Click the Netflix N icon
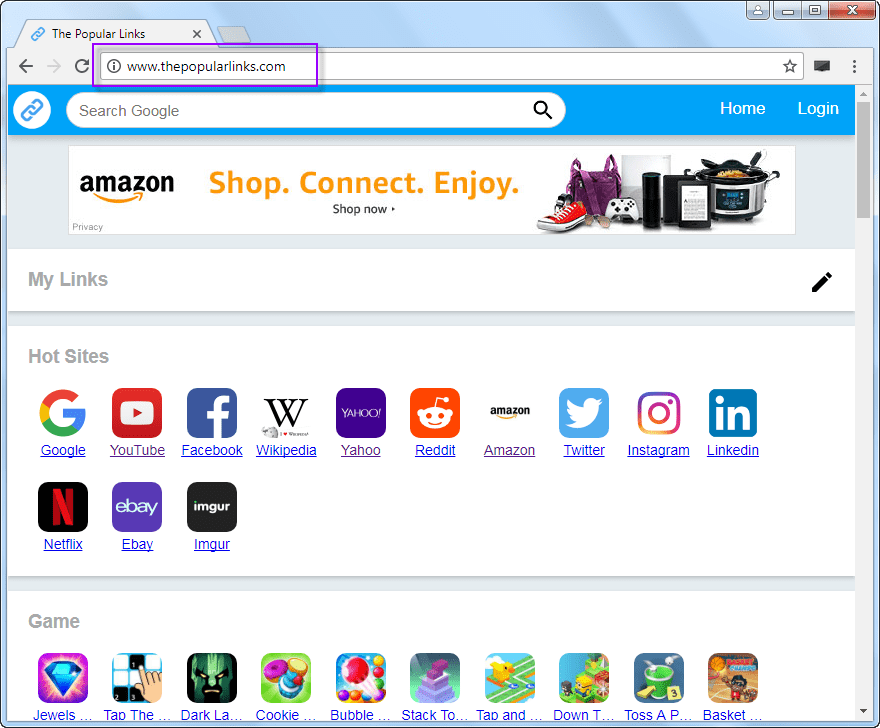 [x=63, y=507]
